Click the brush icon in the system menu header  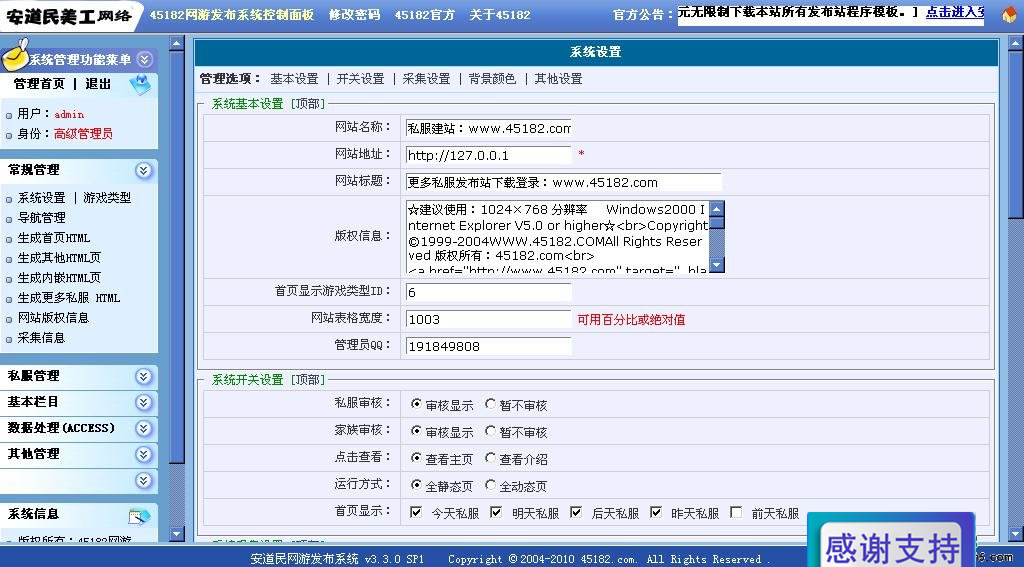coord(14,55)
